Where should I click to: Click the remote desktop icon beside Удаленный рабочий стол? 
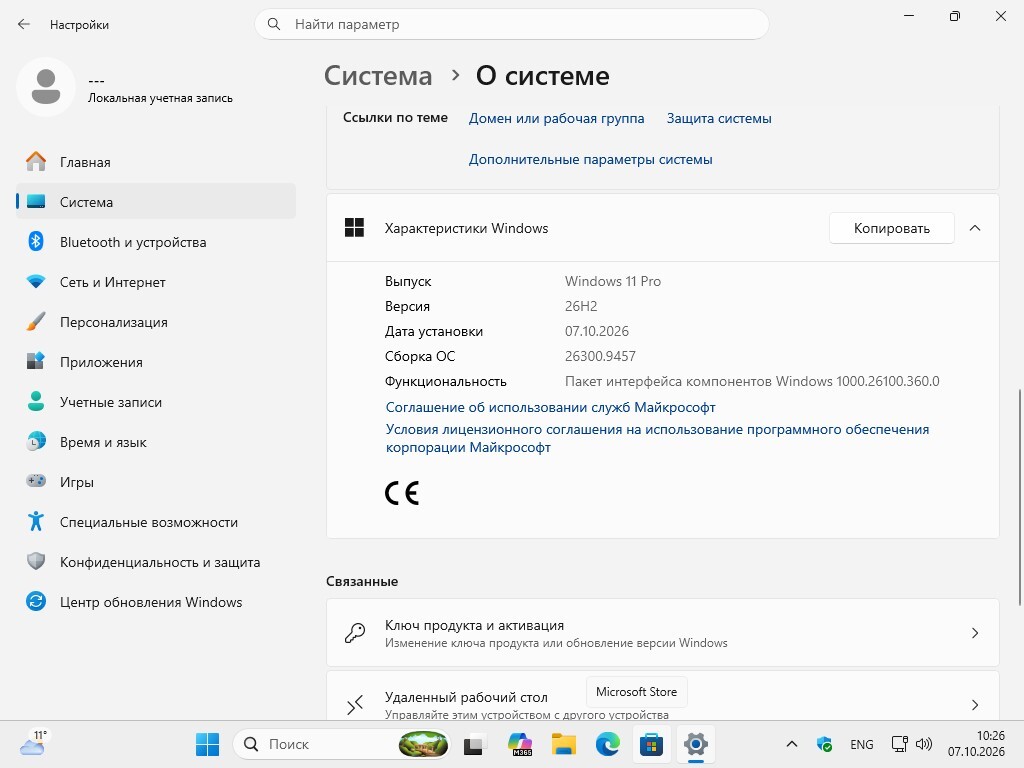pyautogui.click(x=355, y=705)
